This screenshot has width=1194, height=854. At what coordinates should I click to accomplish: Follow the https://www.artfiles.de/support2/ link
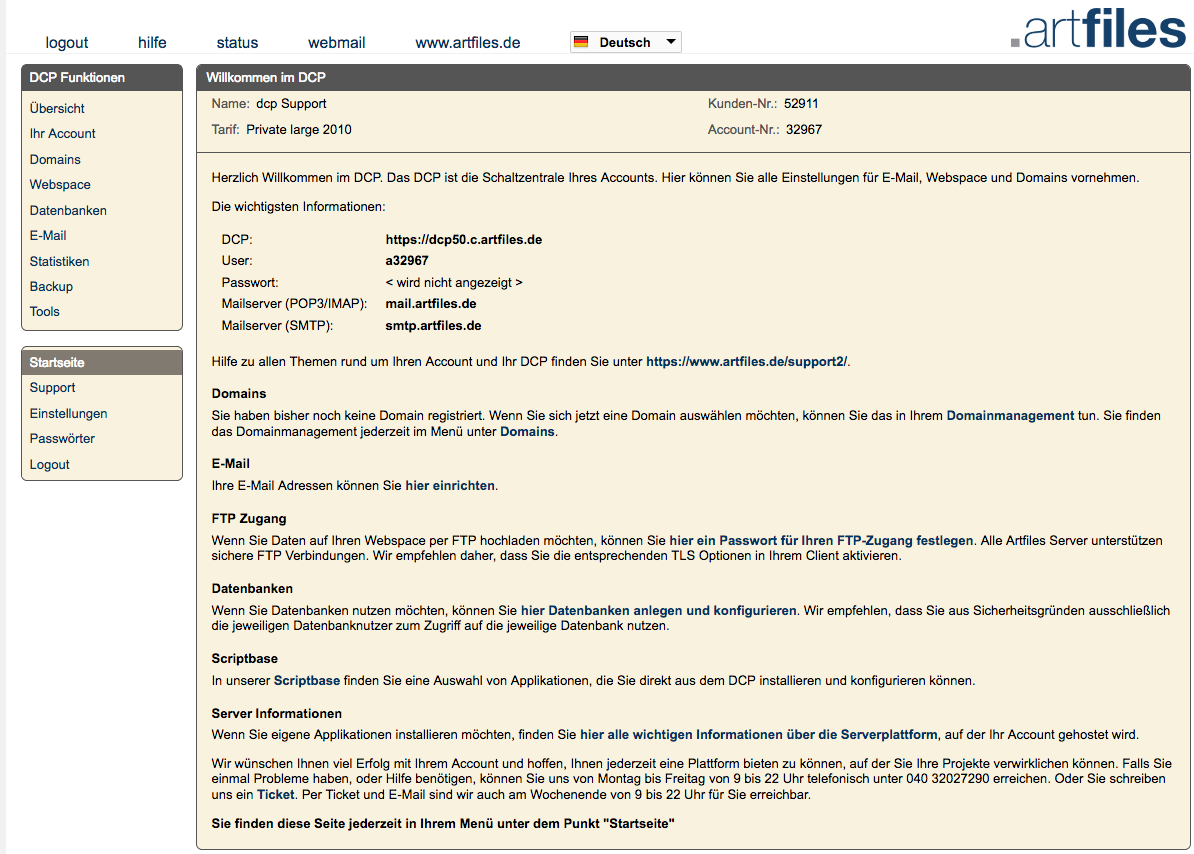point(746,362)
